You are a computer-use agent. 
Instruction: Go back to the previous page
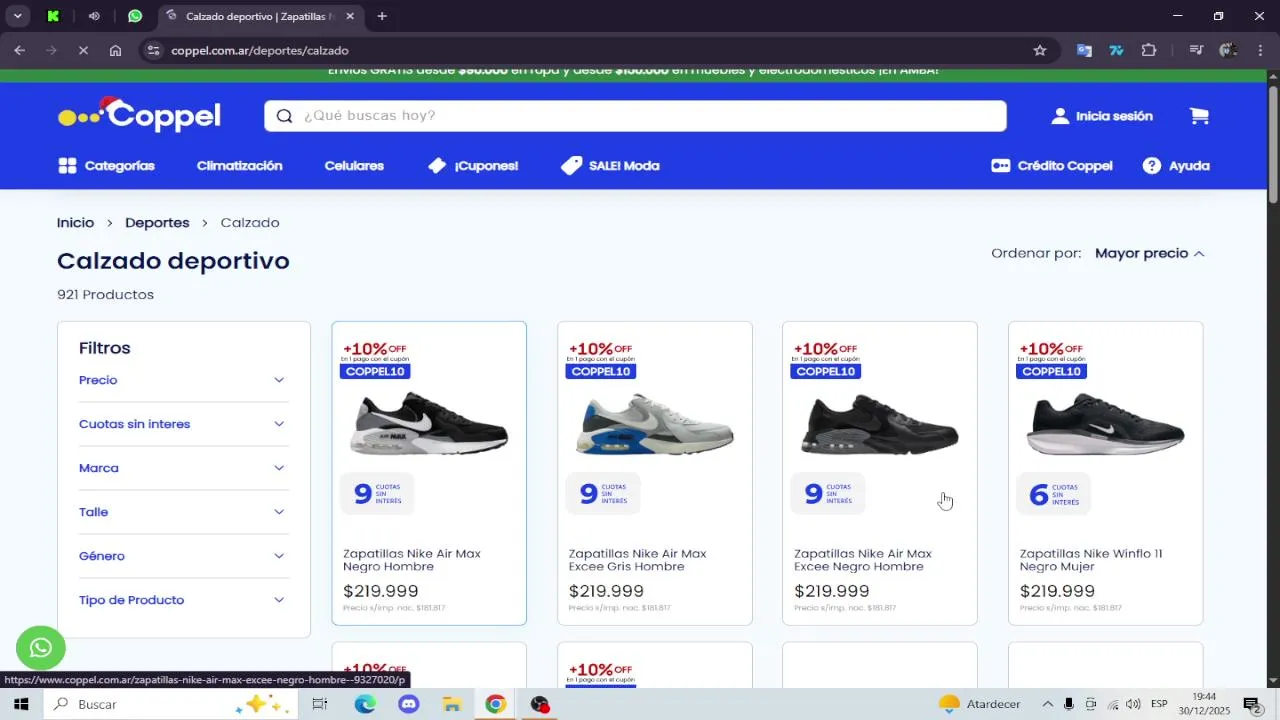tap(20, 50)
